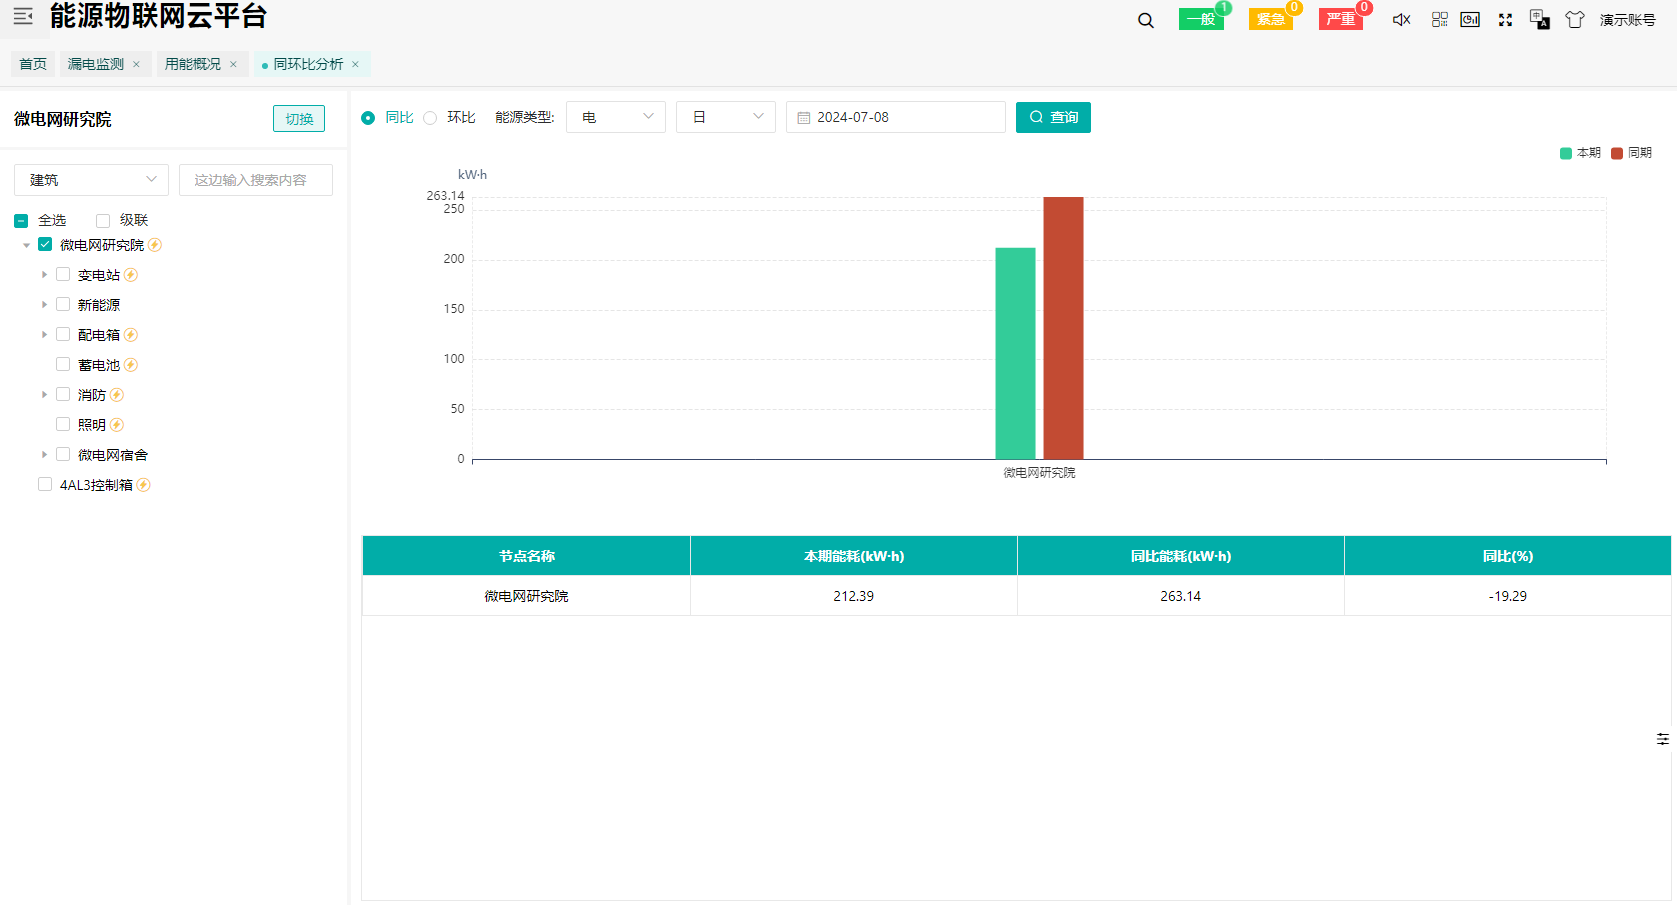
Task: Click the lightning icon beside 微电网研究院 node
Action: coord(155,245)
